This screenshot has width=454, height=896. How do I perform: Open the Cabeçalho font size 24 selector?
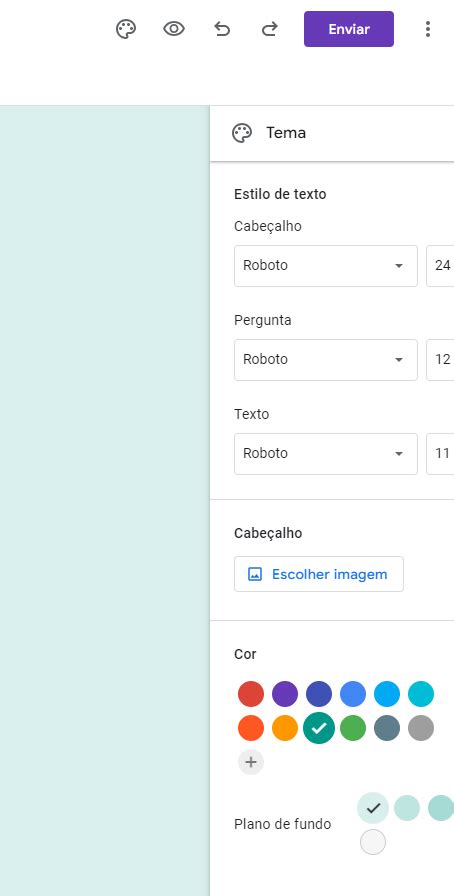pyautogui.click(x=440, y=266)
